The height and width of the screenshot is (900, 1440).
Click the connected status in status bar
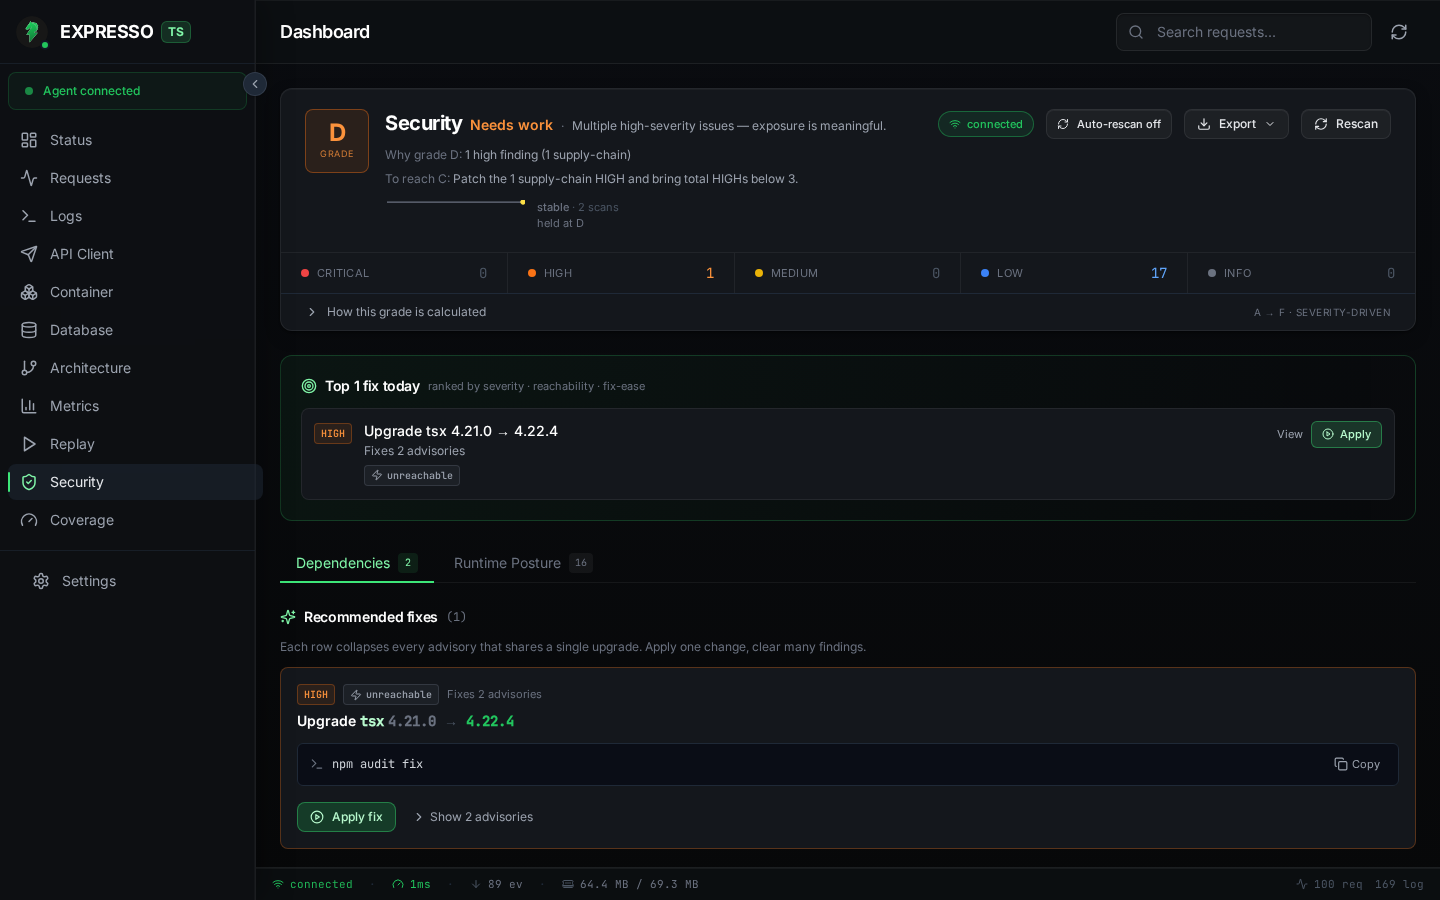click(x=312, y=884)
